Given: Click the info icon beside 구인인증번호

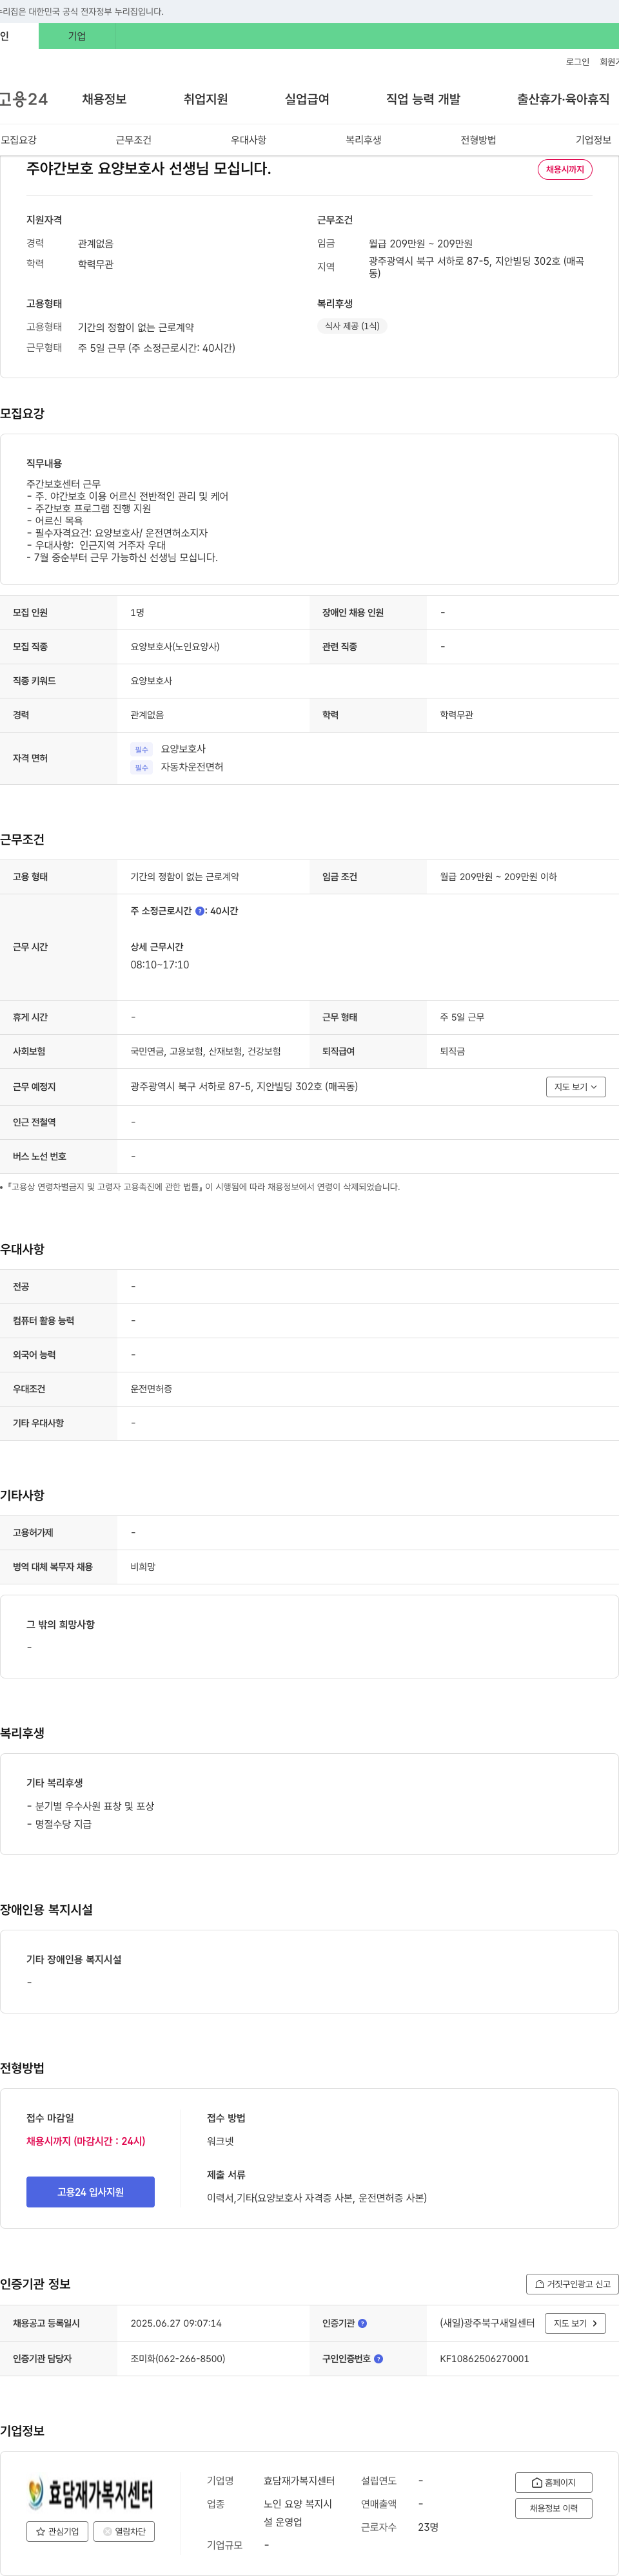Looking at the screenshot, I should 378,2358.
